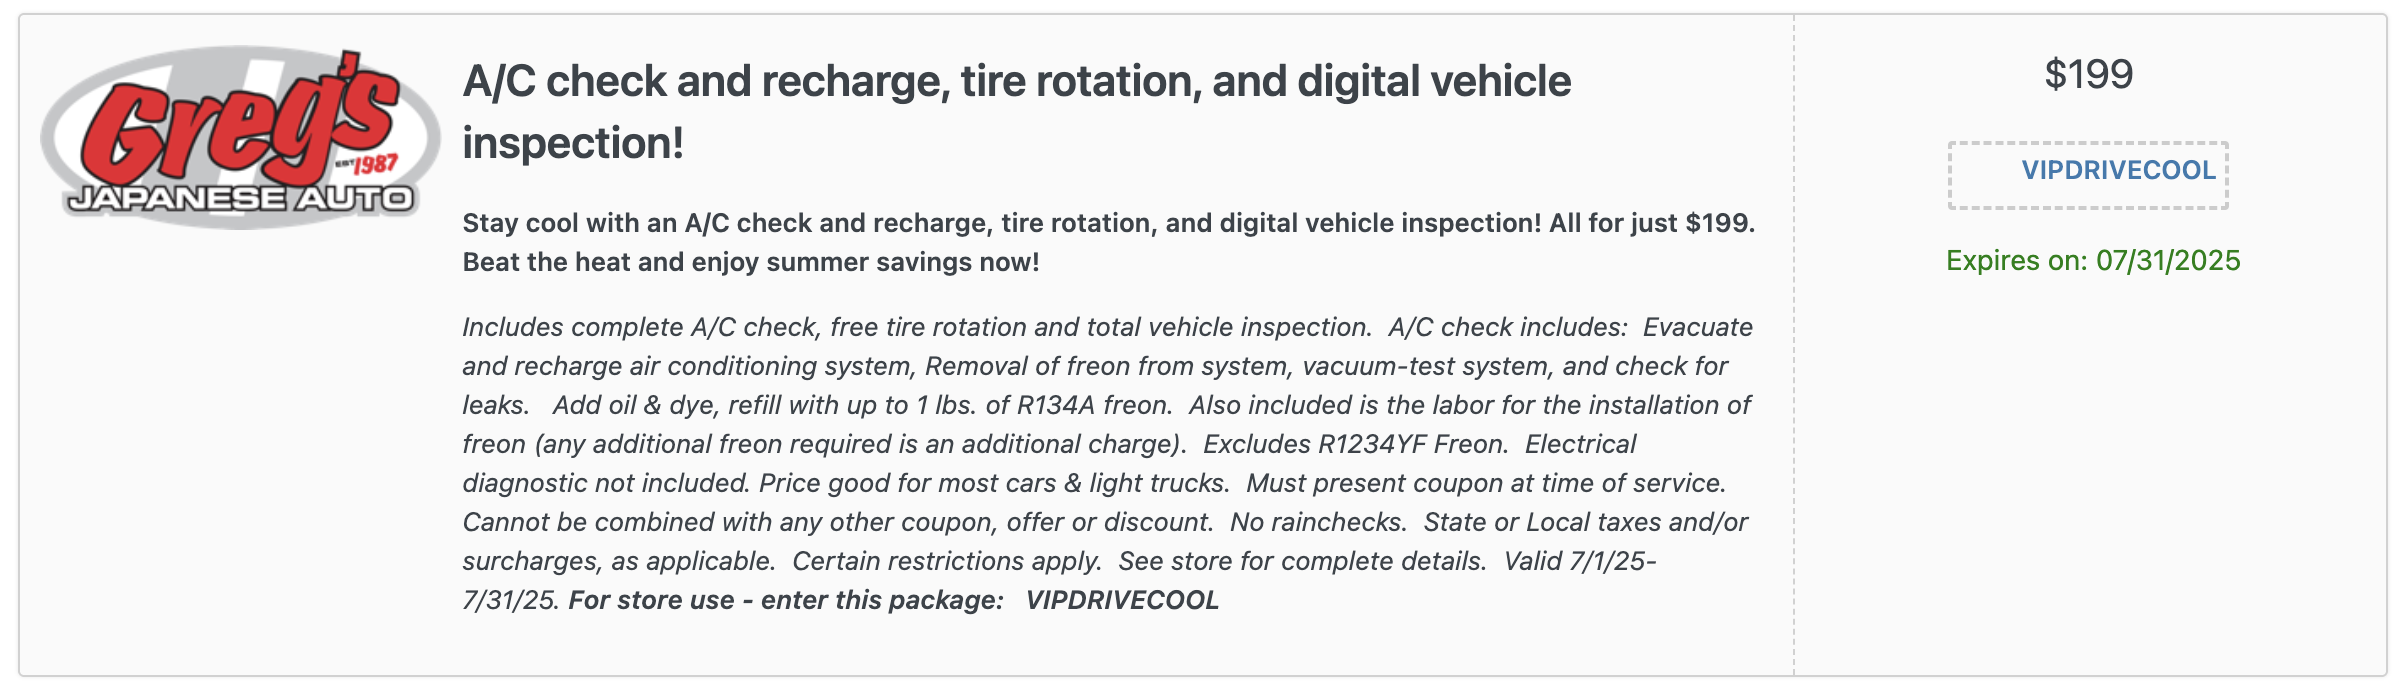The width and height of the screenshot is (2402, 692).
Task: Click the bold "For store use - enter this package:" text
Action: tap(786, 600)
